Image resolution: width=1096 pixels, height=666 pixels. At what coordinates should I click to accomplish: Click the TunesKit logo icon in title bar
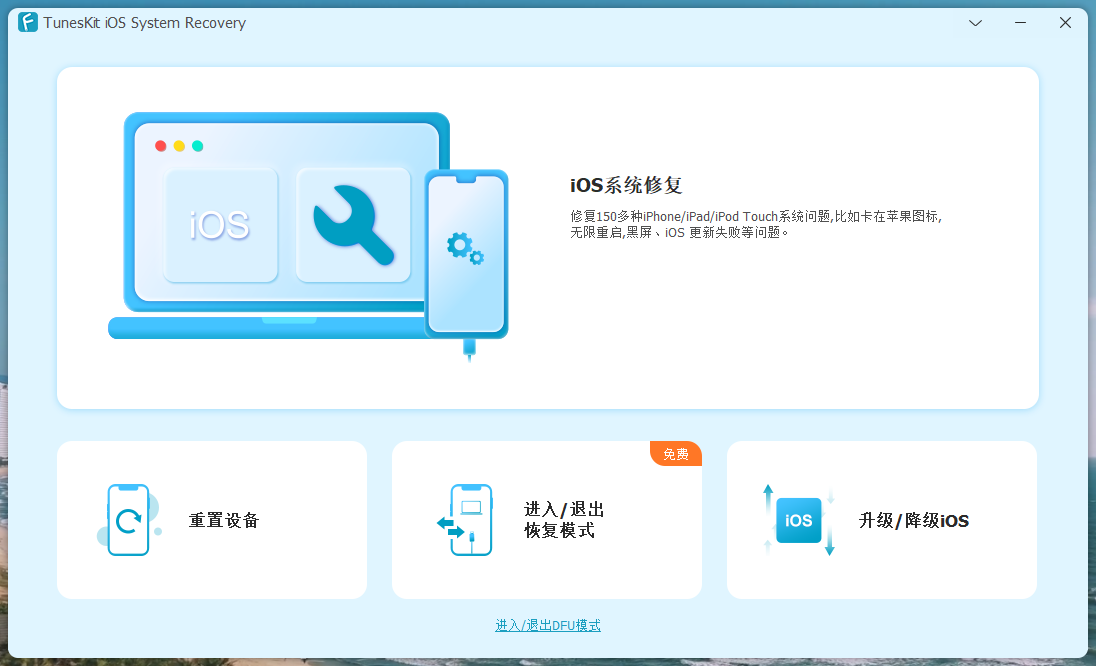pyautogui.click(x=28, y=22)
